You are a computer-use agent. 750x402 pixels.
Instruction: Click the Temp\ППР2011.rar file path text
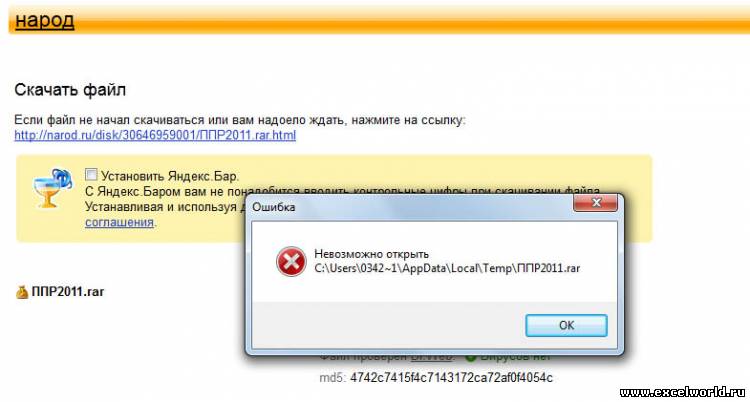537,268
